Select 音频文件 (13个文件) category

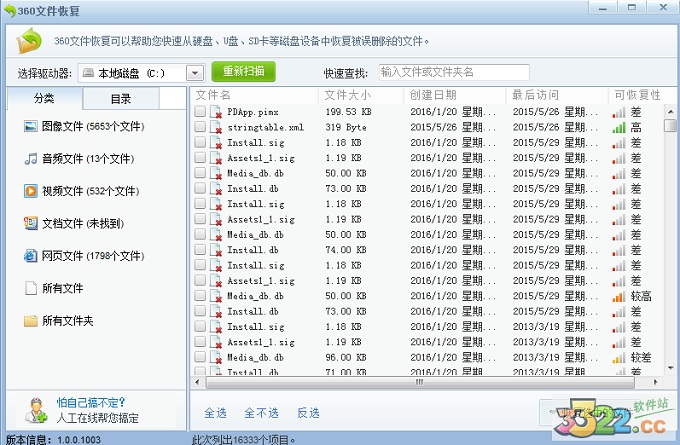(x=79, y=159)
